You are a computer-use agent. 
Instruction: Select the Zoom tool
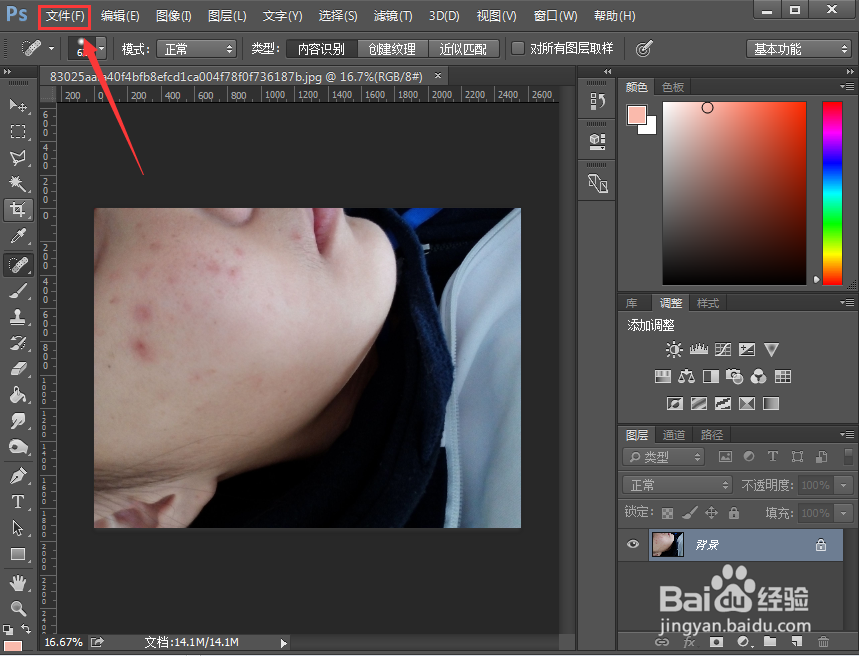pos(18,608)
